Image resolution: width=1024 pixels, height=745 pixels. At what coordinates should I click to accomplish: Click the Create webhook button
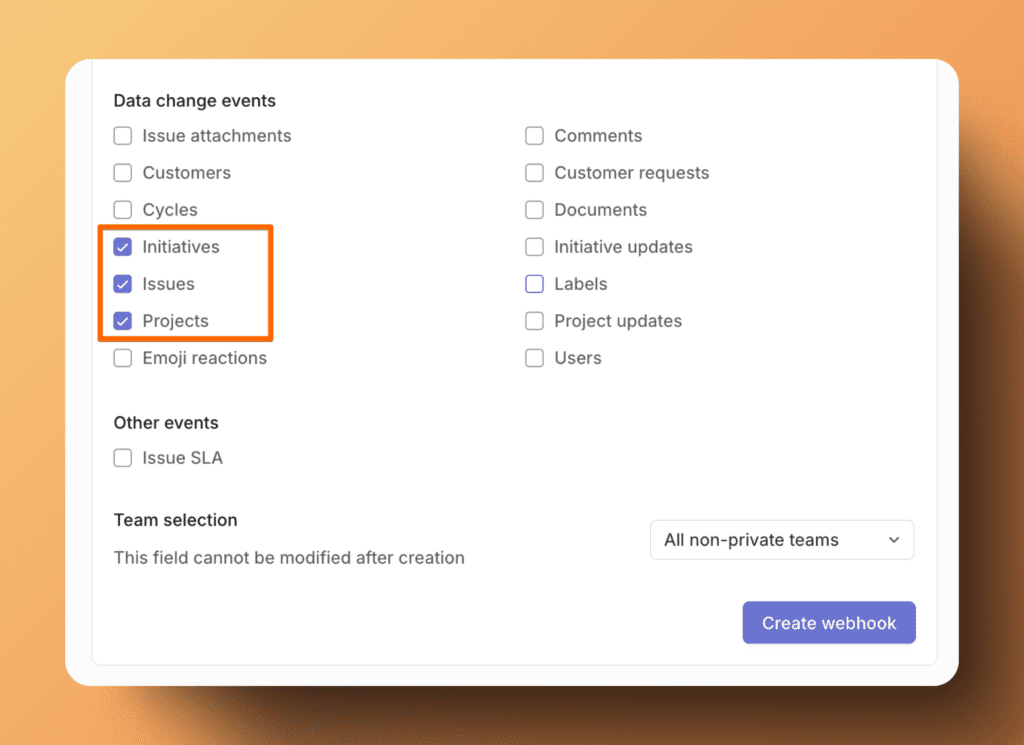[x=829, y=623]
